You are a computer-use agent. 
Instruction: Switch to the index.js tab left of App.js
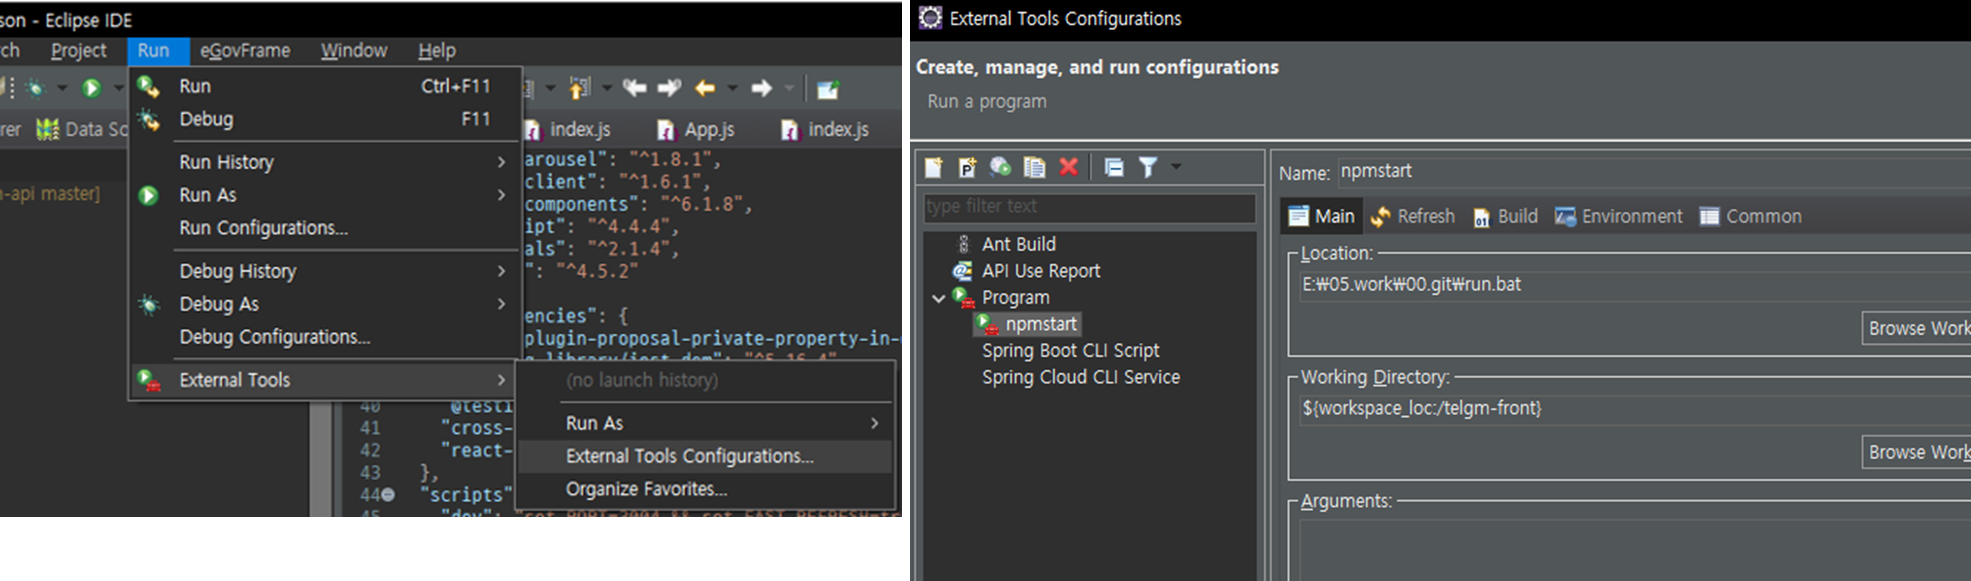click(568, 129)
